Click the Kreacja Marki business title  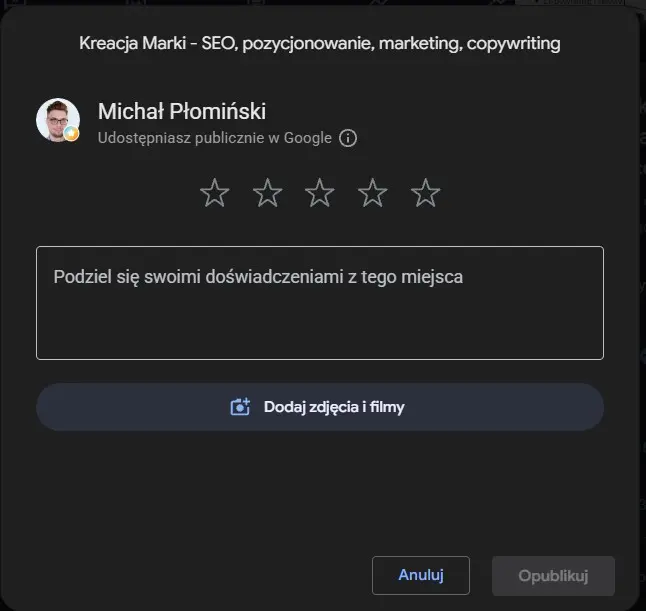click(x=320, y=43)
